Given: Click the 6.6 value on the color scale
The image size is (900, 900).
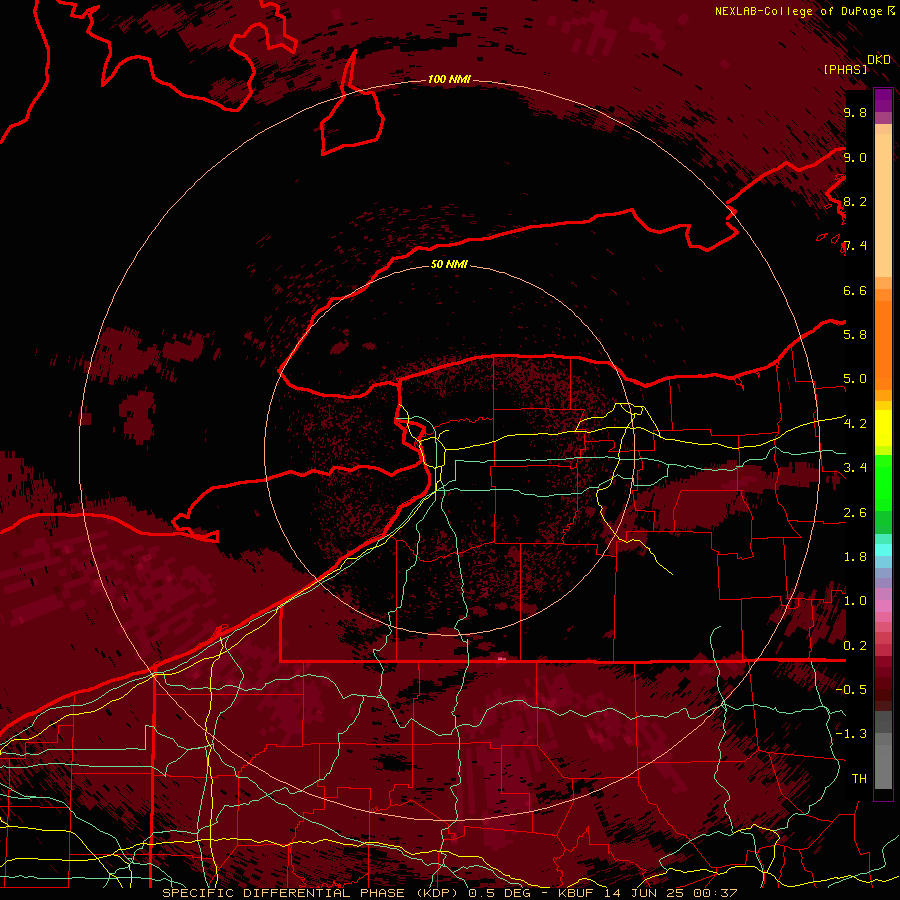Looking at the screenshot, I should pos(855,290).
